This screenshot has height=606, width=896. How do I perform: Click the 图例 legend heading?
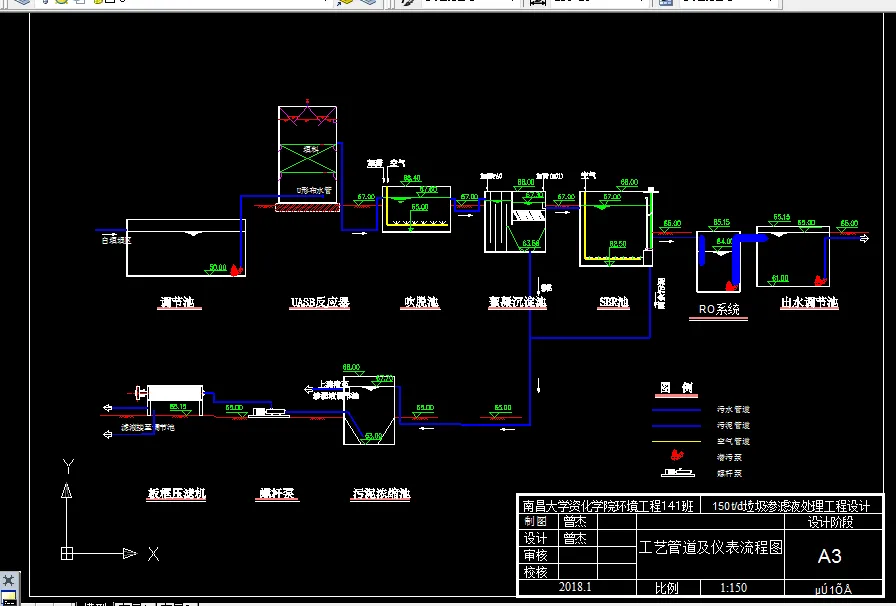point(677,388)
